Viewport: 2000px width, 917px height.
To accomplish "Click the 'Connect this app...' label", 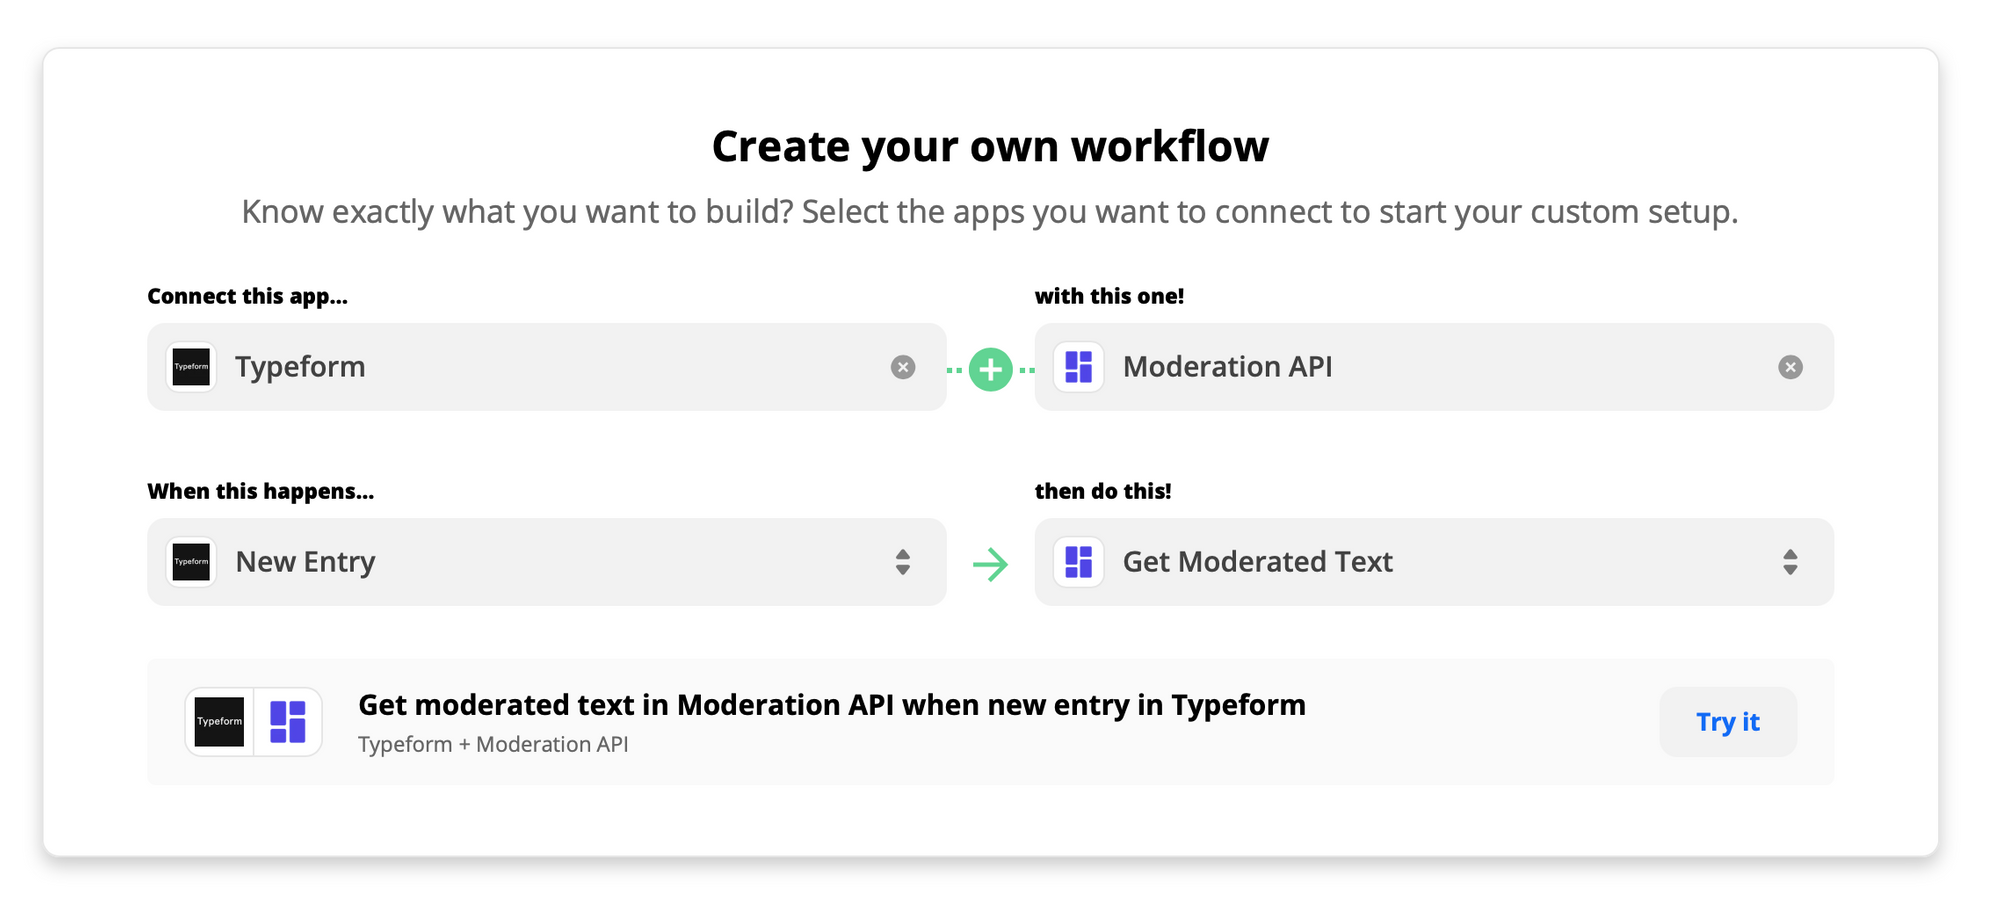I will pos(247,296).
